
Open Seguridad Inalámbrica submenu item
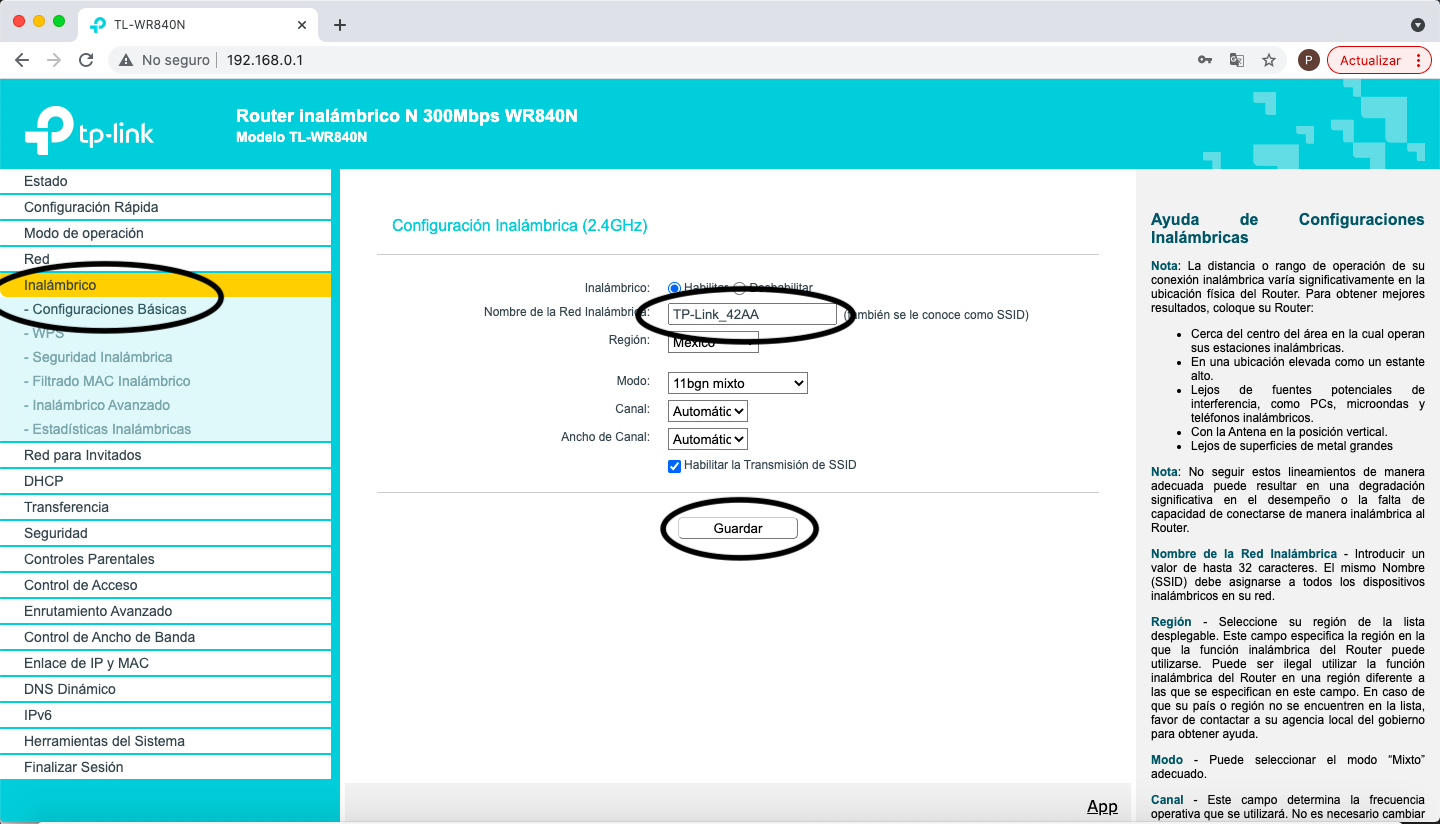pos(102,357)
